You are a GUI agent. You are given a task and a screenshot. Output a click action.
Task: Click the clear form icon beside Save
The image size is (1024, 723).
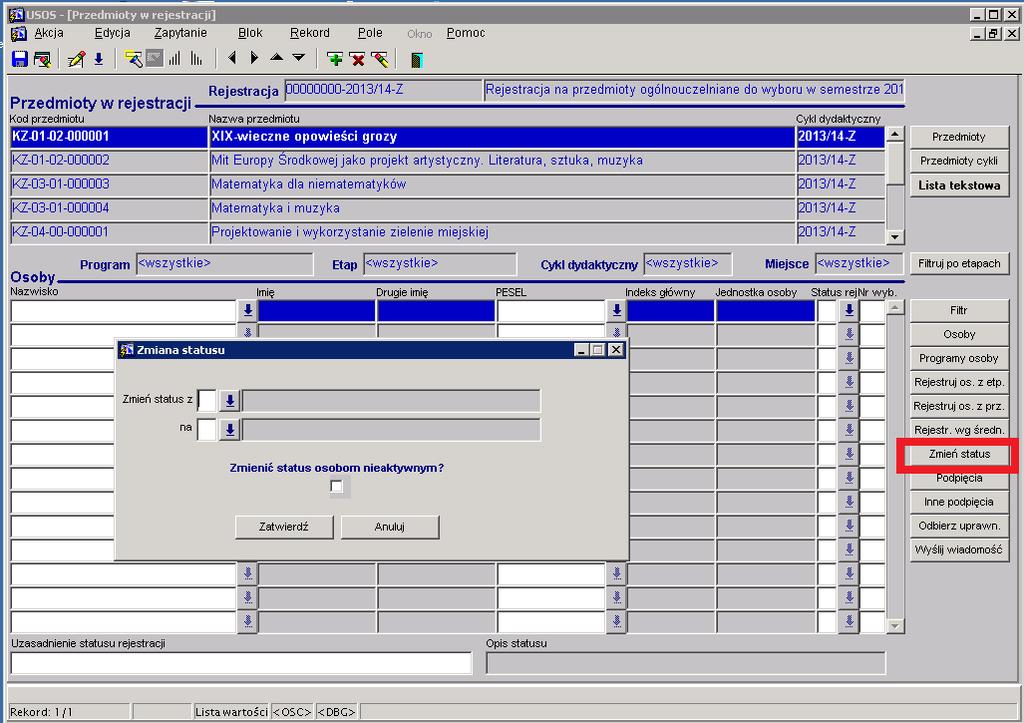tap(42, 59)
